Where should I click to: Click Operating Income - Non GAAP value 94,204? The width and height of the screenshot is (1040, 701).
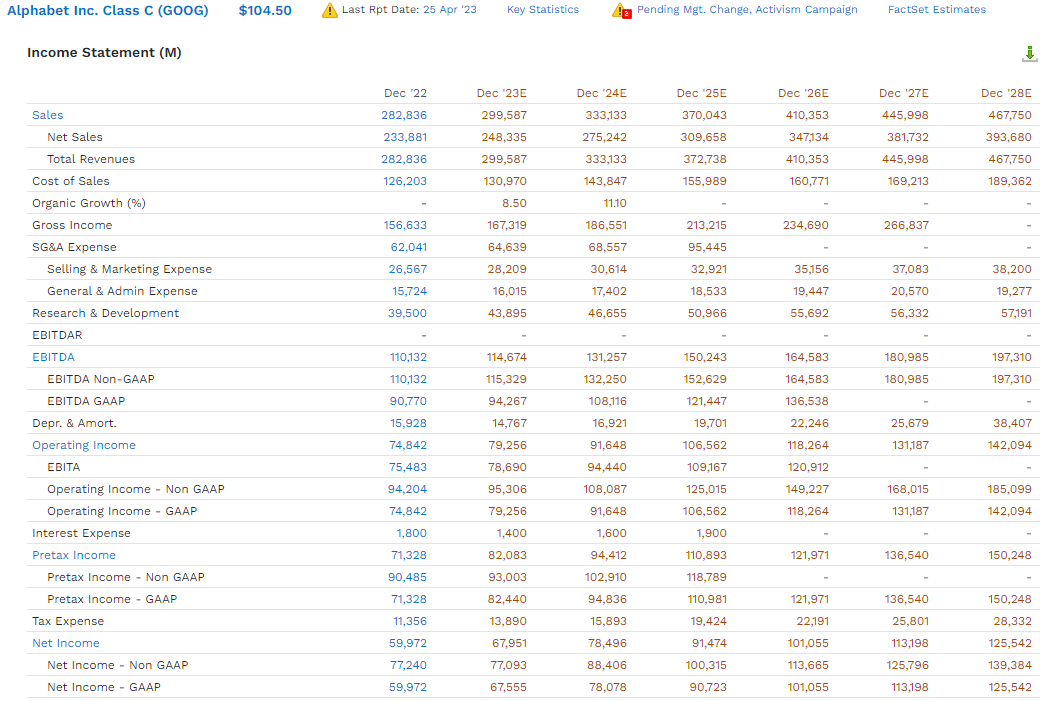coord(407,489)
